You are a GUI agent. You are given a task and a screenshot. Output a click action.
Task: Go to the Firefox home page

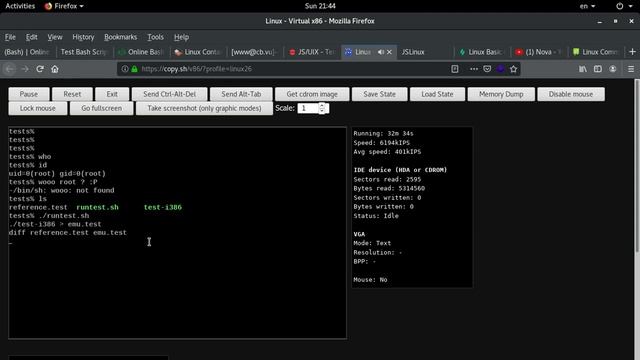point(55,69)
